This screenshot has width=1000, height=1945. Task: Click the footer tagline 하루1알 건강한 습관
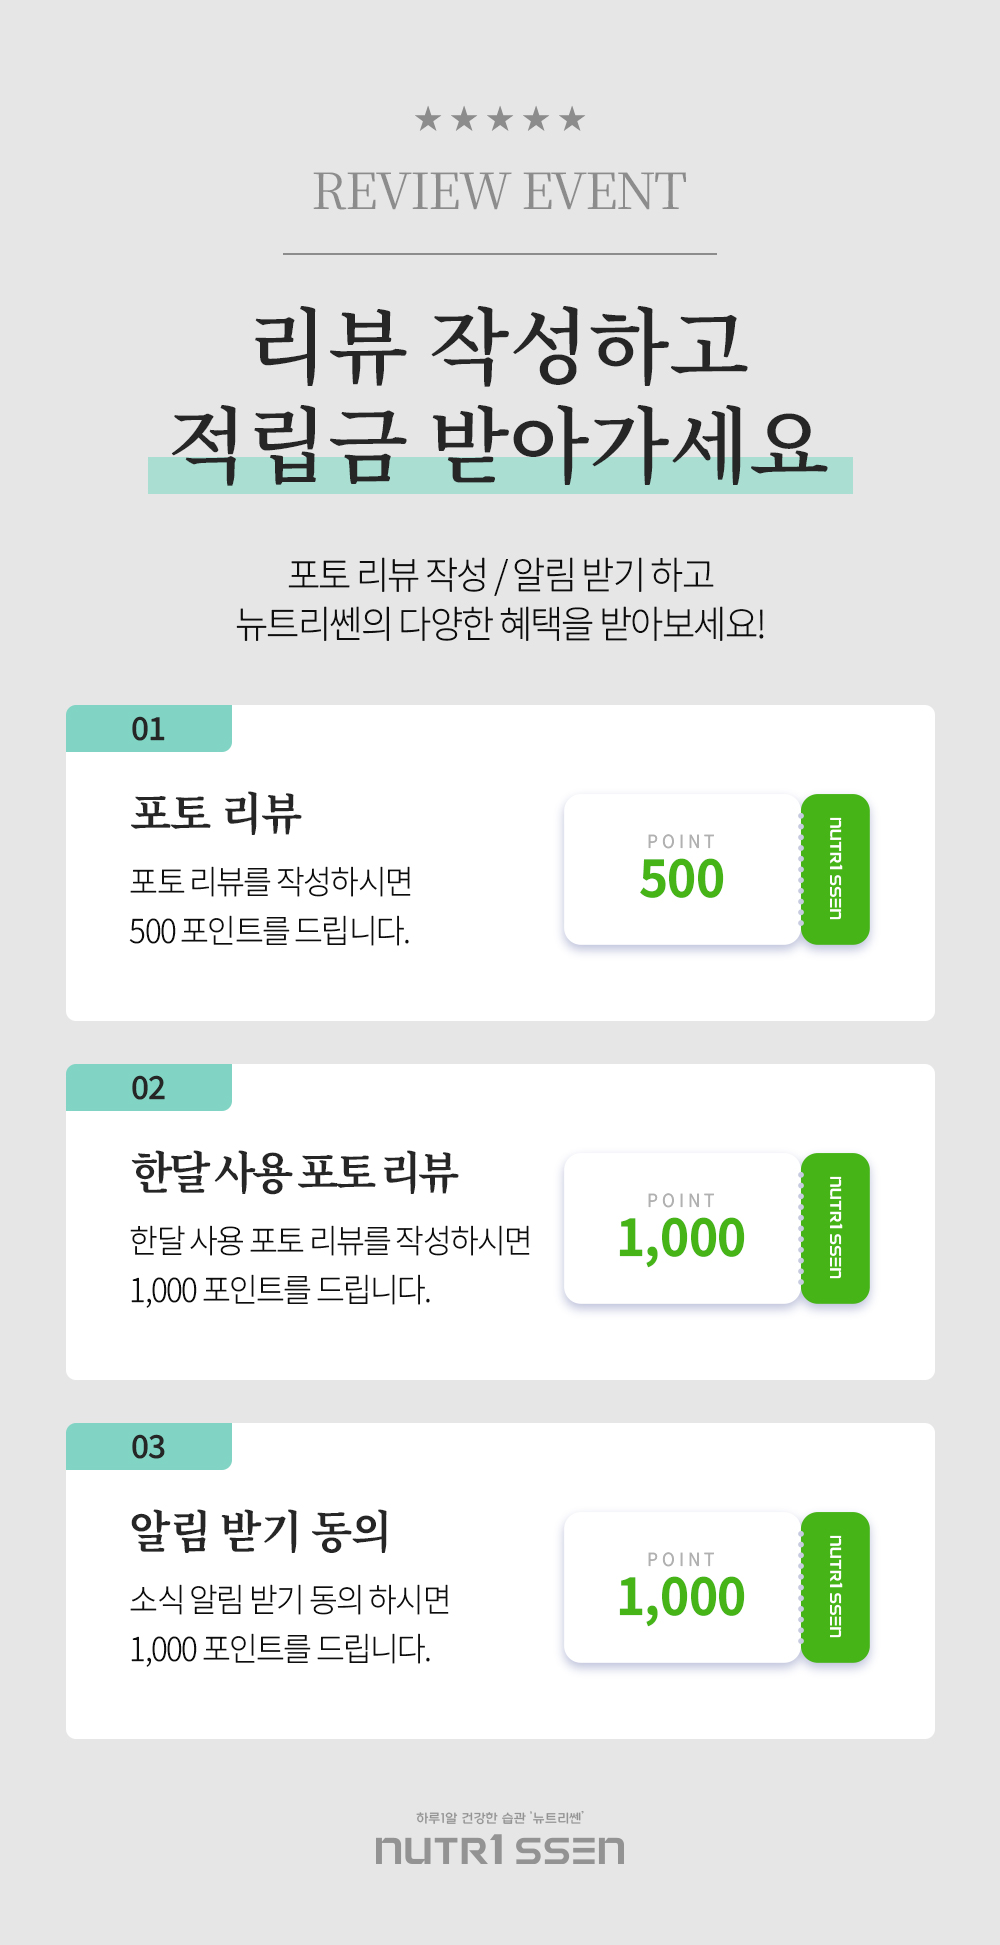(x=500, y=1817)
